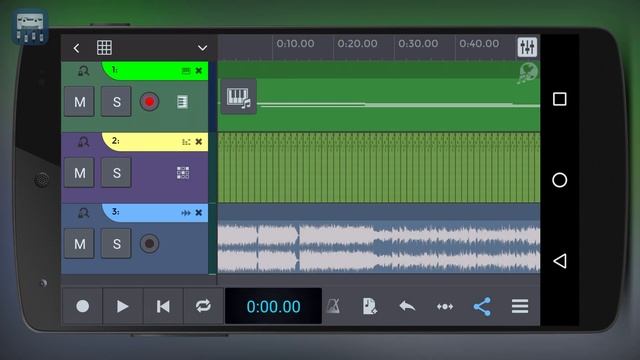
Task: Arm record on track 3
Action: 149,244
